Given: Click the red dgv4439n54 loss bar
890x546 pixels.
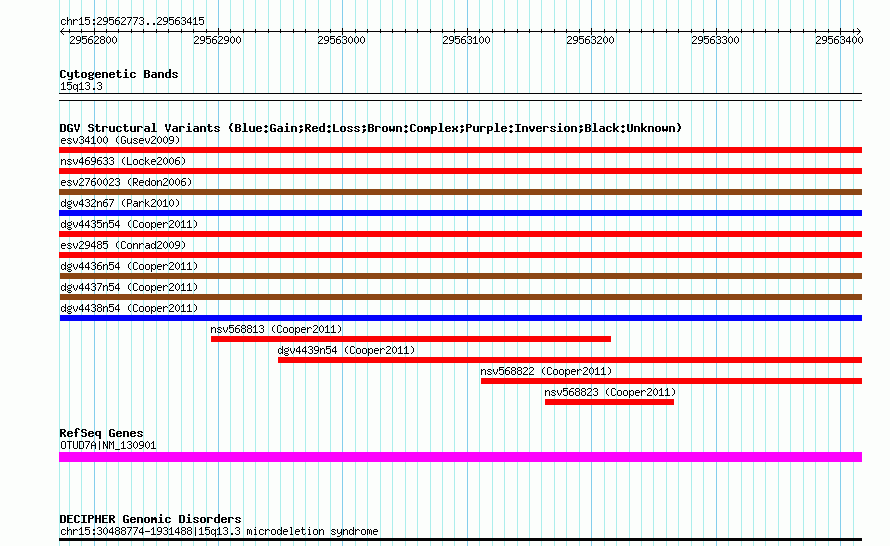Looking at the screenshot, I should tap(570, 360).
